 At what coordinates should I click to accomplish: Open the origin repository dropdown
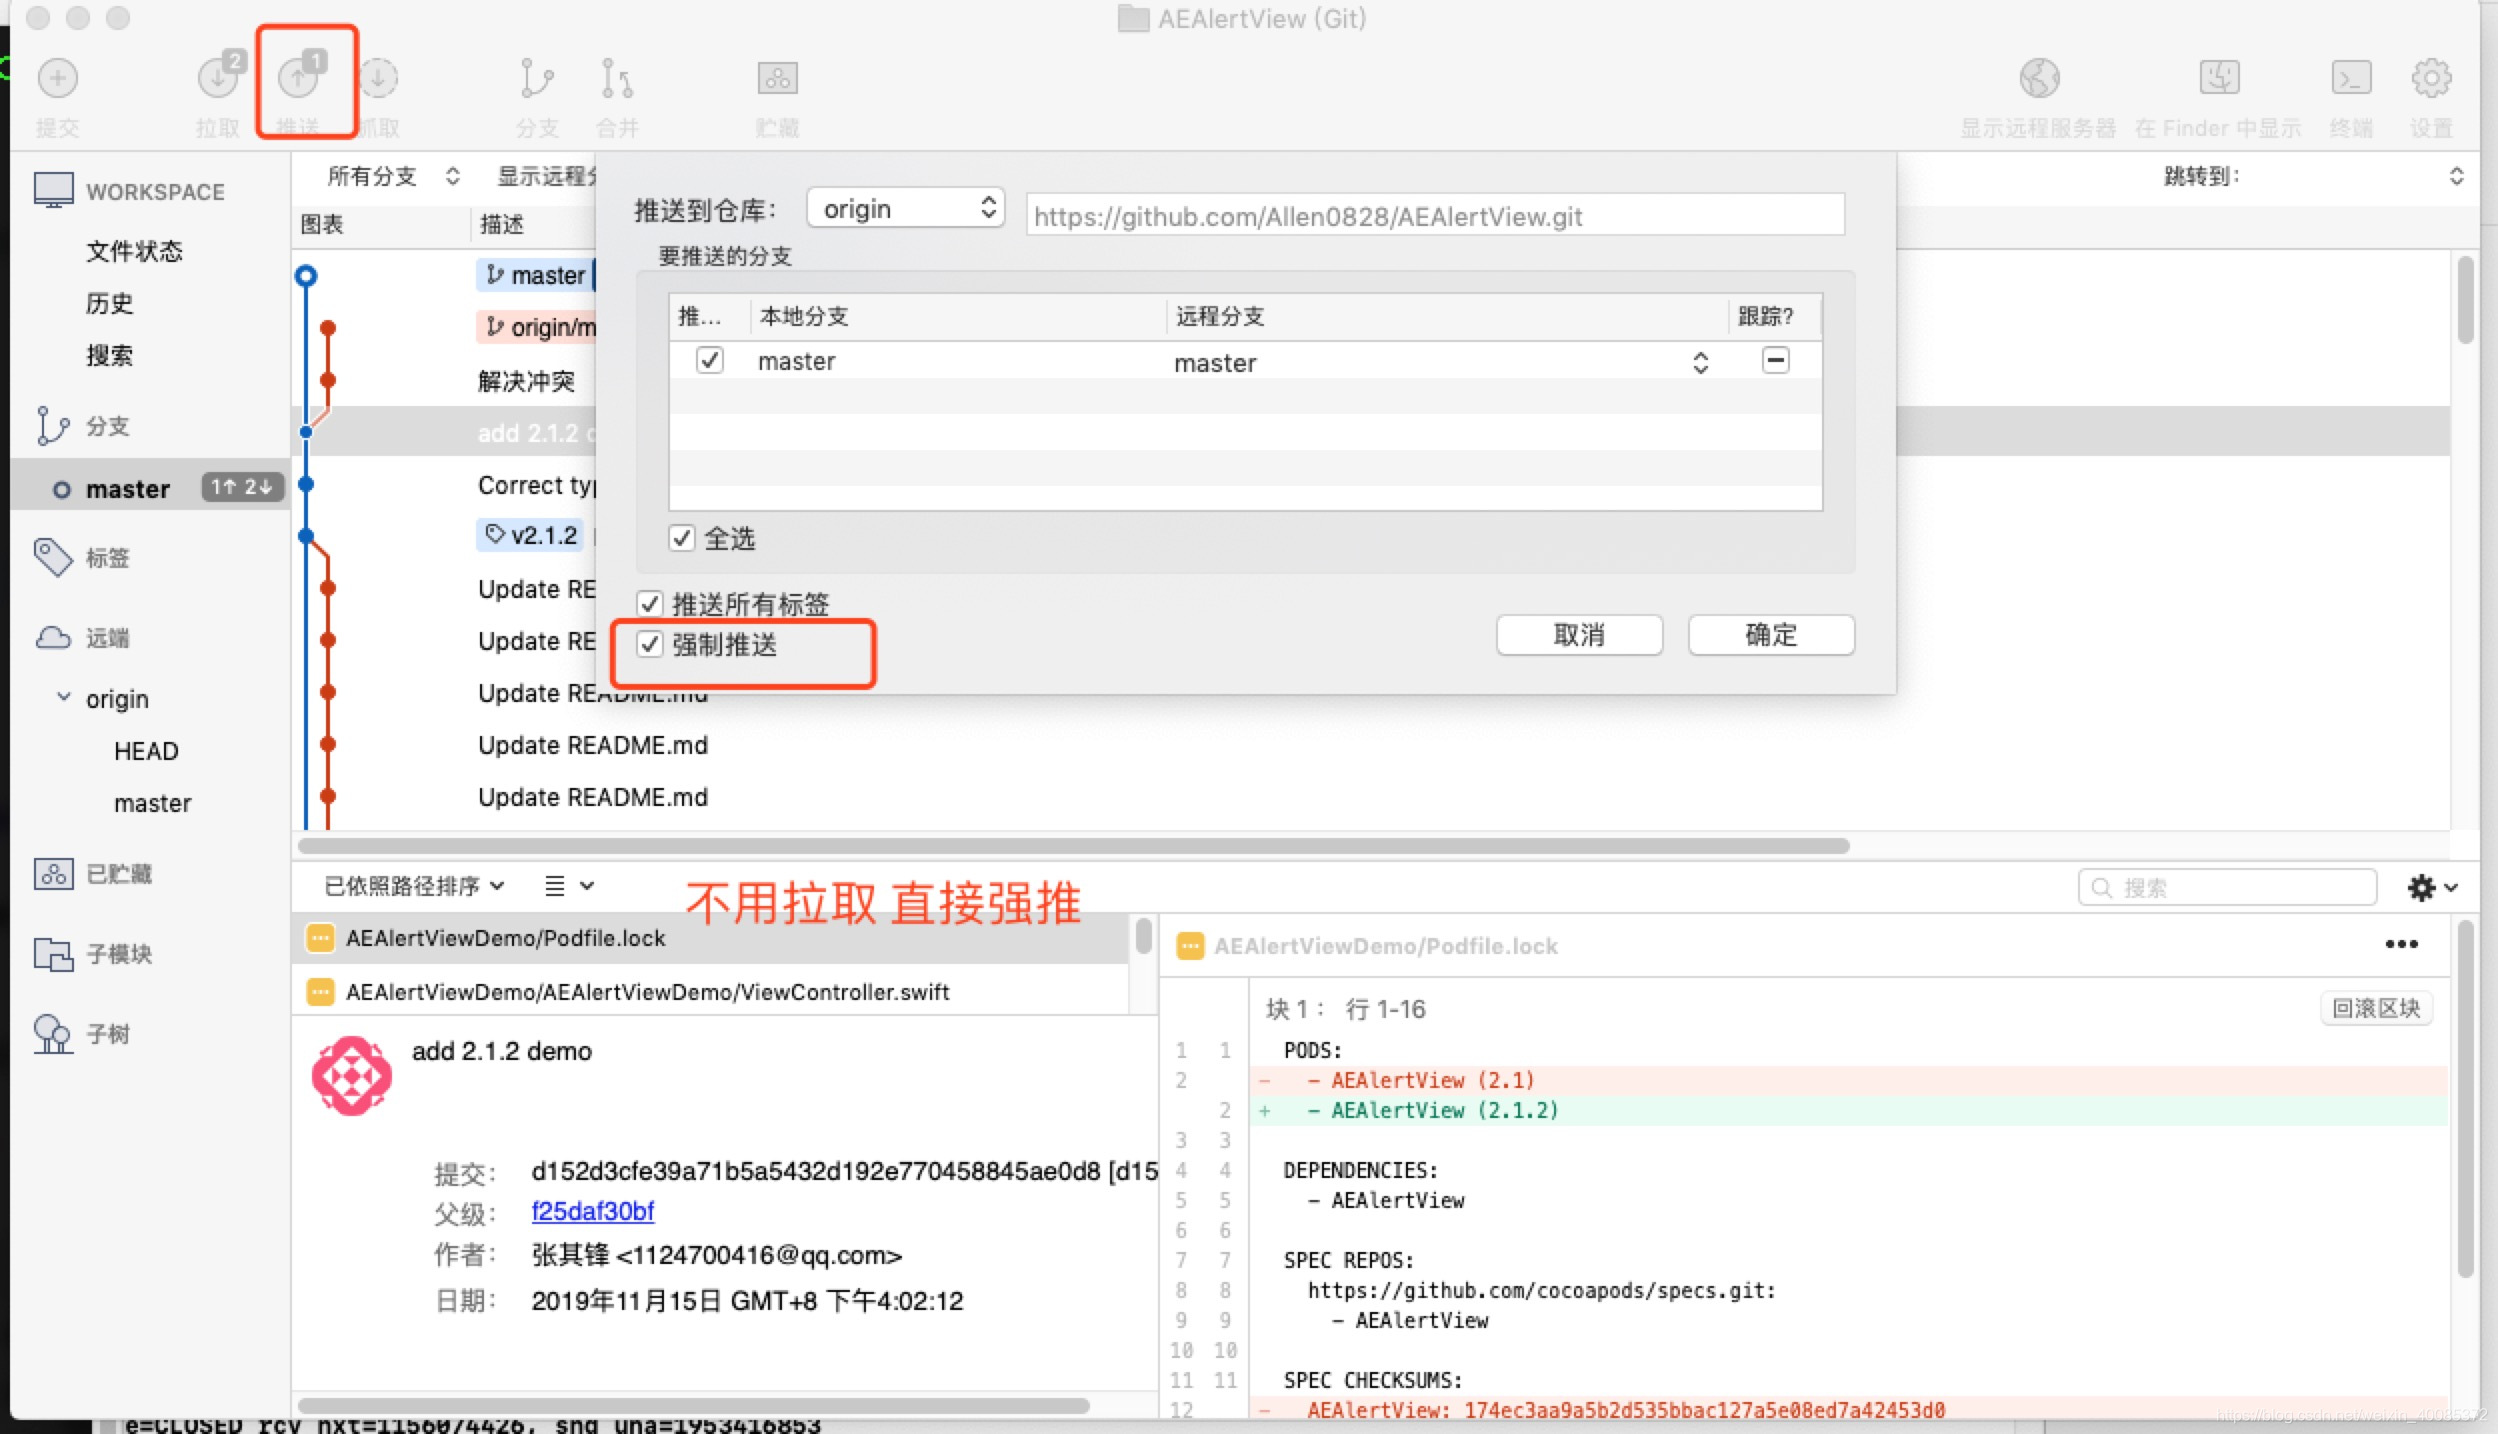click(905, 209)
